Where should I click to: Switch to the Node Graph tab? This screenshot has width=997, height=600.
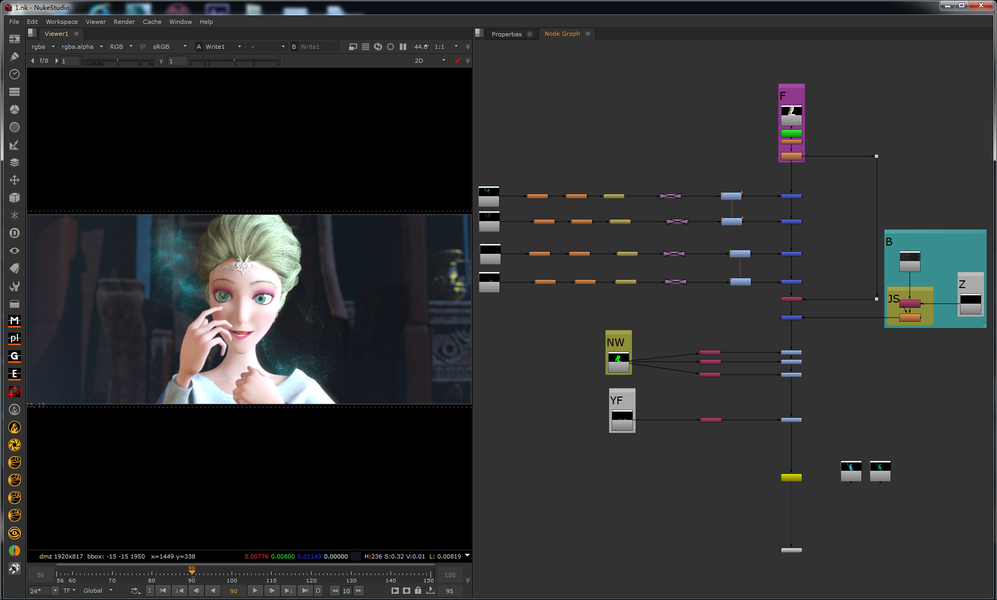pos(562,34)
